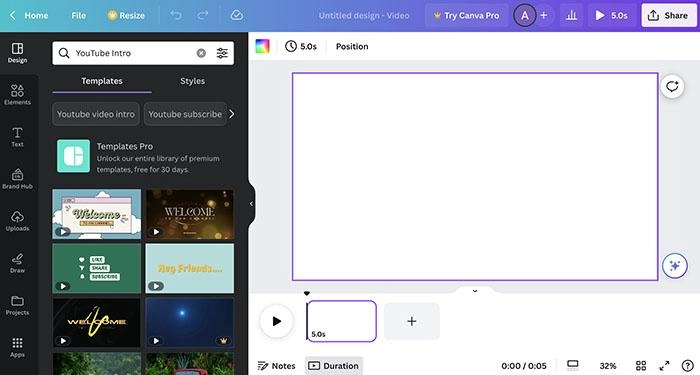Screen dimensions: 700x375
Task: Click the cloud save status icon
Action: coord(237,15)
